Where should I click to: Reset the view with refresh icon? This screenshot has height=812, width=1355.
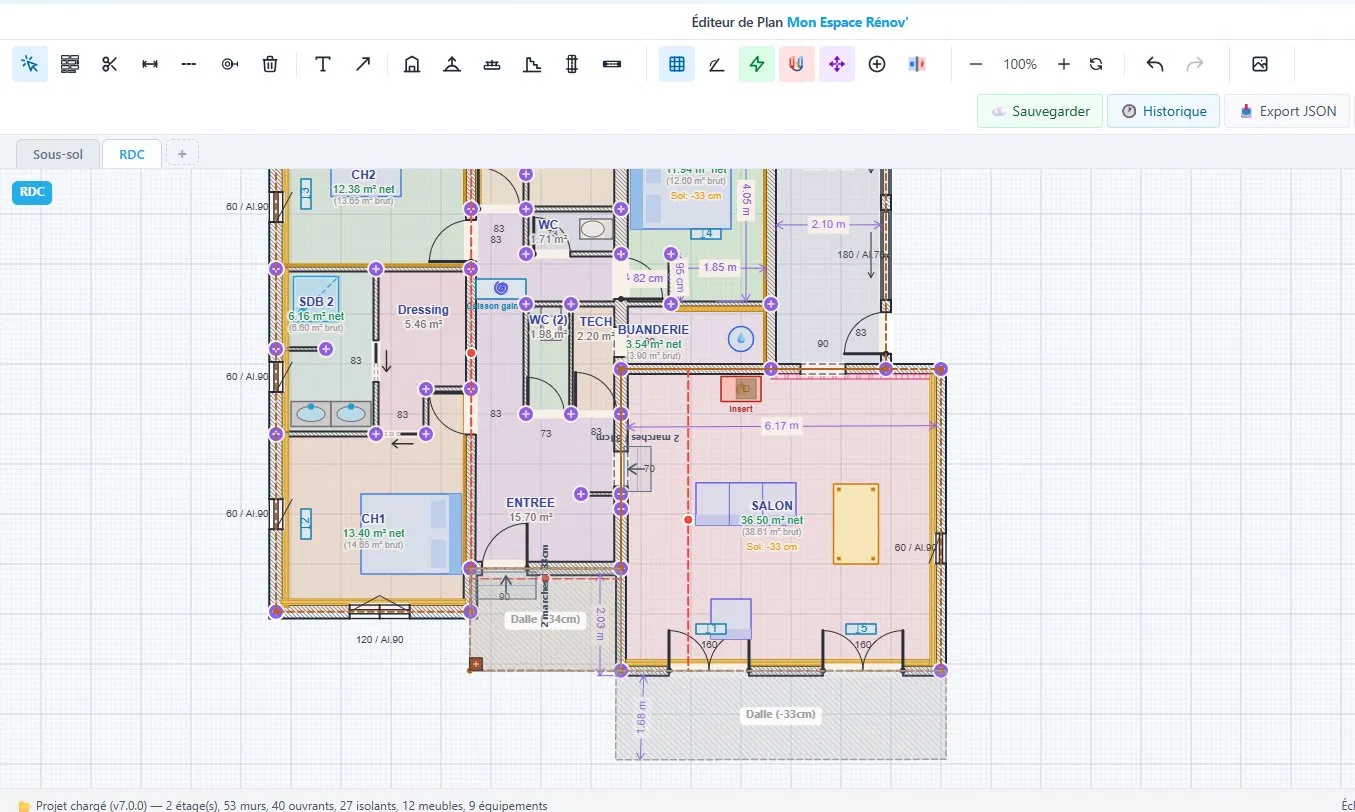[1096, 64]
